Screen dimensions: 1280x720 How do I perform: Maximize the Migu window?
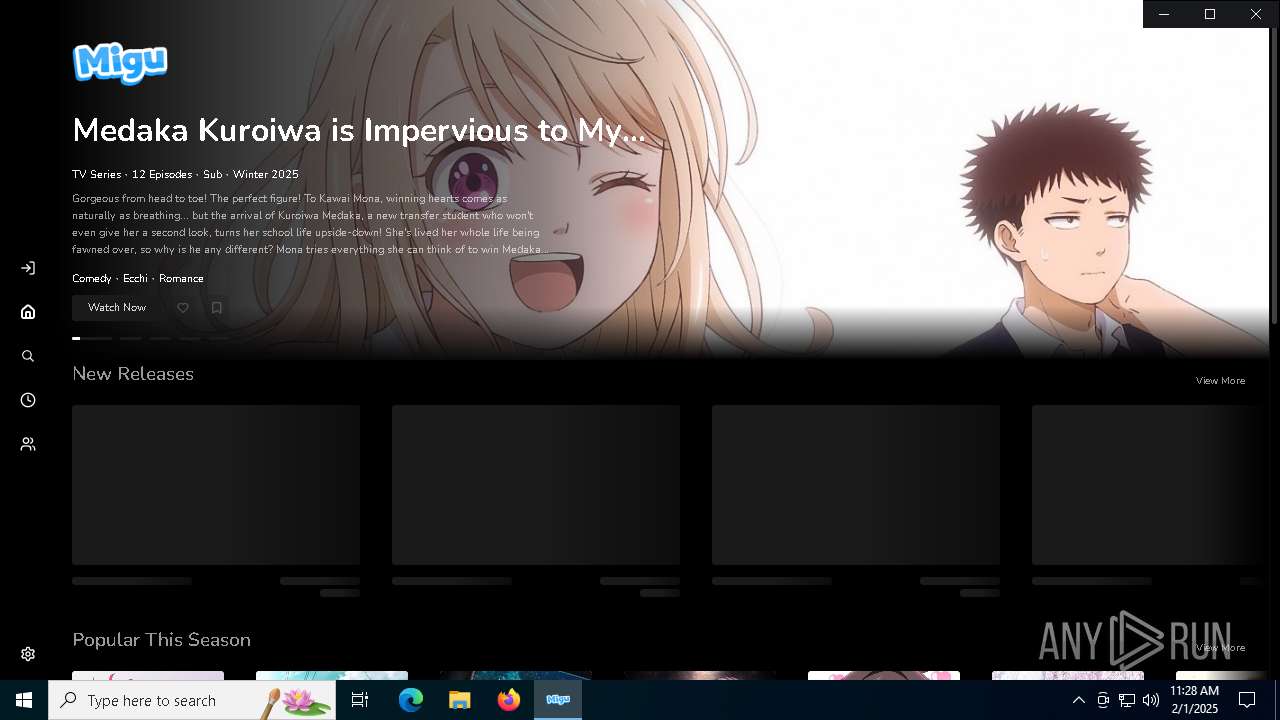(1210, 14)
